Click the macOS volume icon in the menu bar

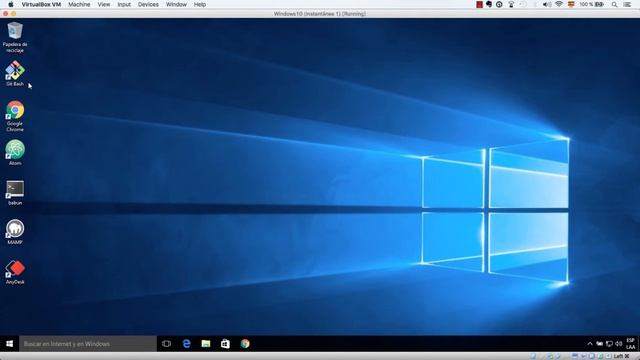pos(547,4)
